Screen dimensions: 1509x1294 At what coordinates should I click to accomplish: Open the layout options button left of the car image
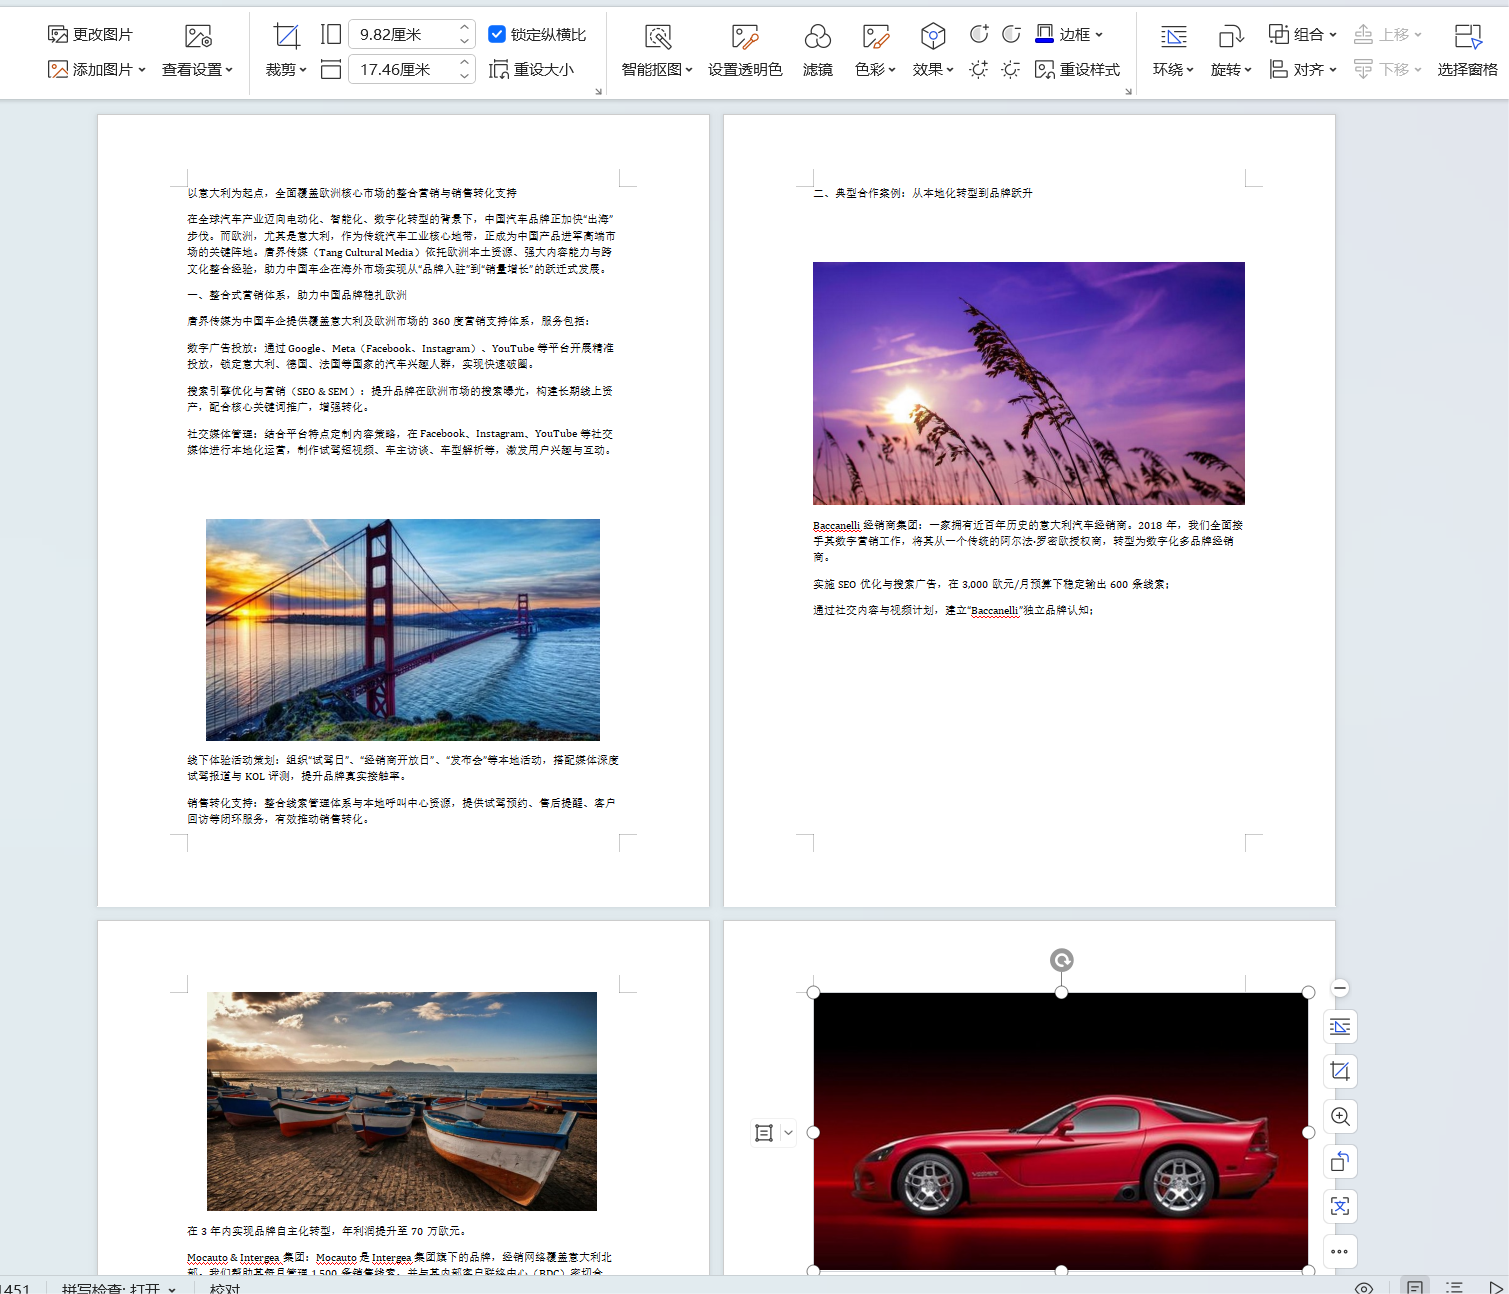(773, 1133)
